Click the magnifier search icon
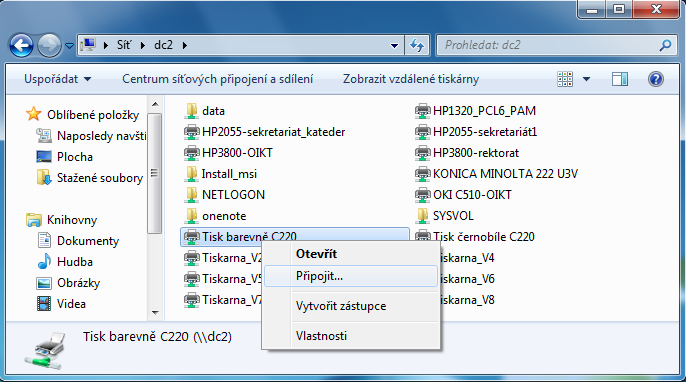686x382 pixels. (x=665, y=45)
